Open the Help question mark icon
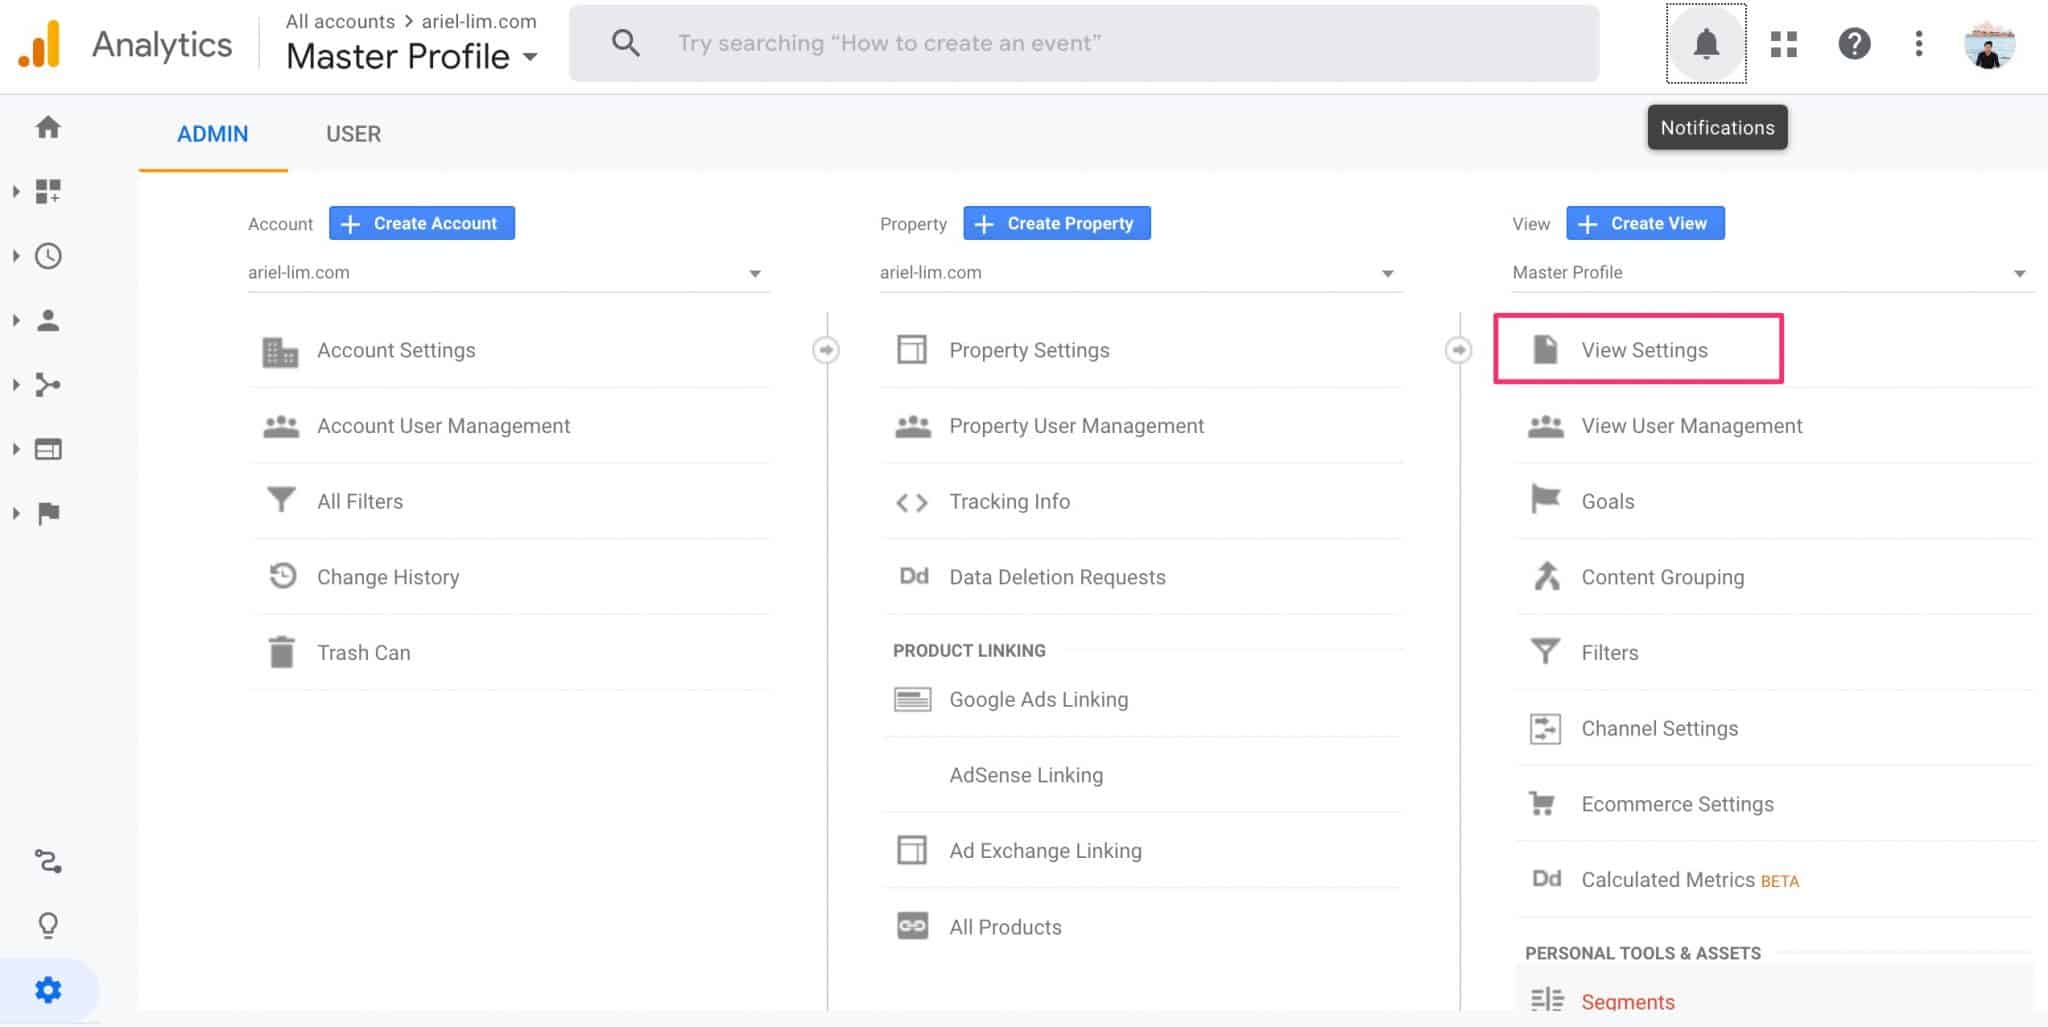 [x=1854, y=44]
